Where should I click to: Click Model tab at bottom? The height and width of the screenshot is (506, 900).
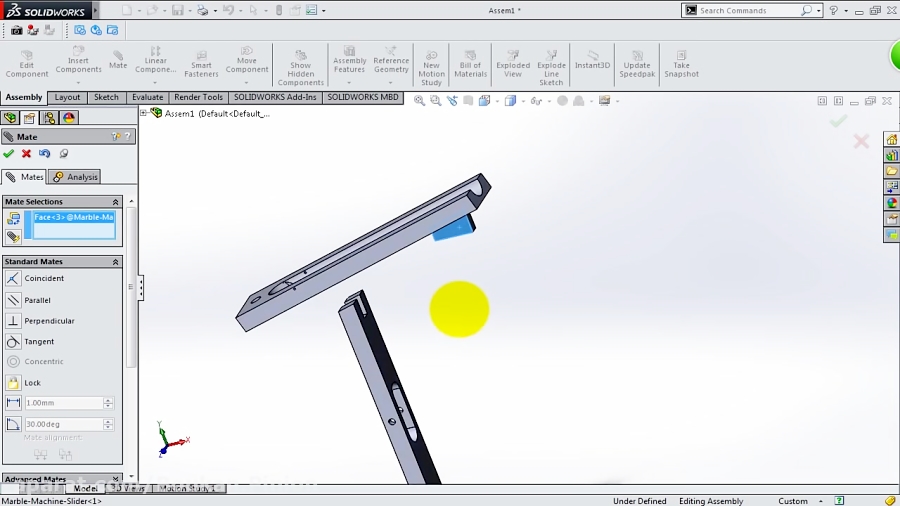(x=85, y=488)
